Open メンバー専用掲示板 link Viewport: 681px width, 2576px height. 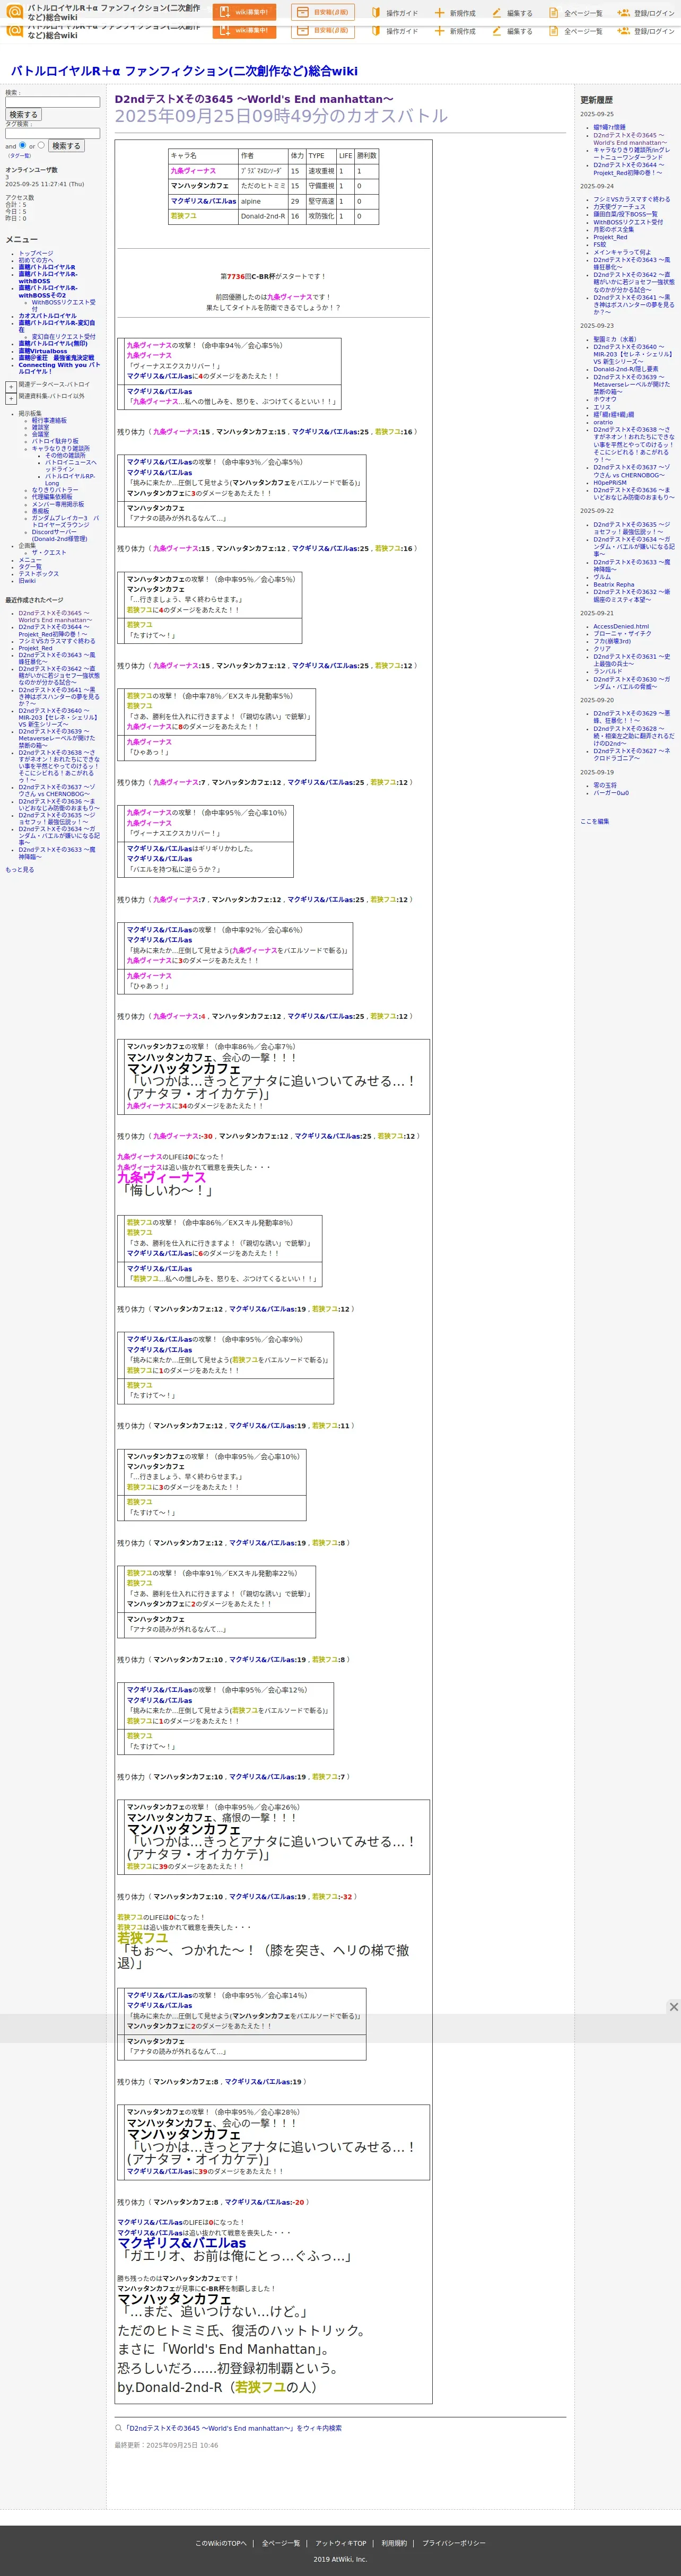pyautogui.click(x=57, y=504)
